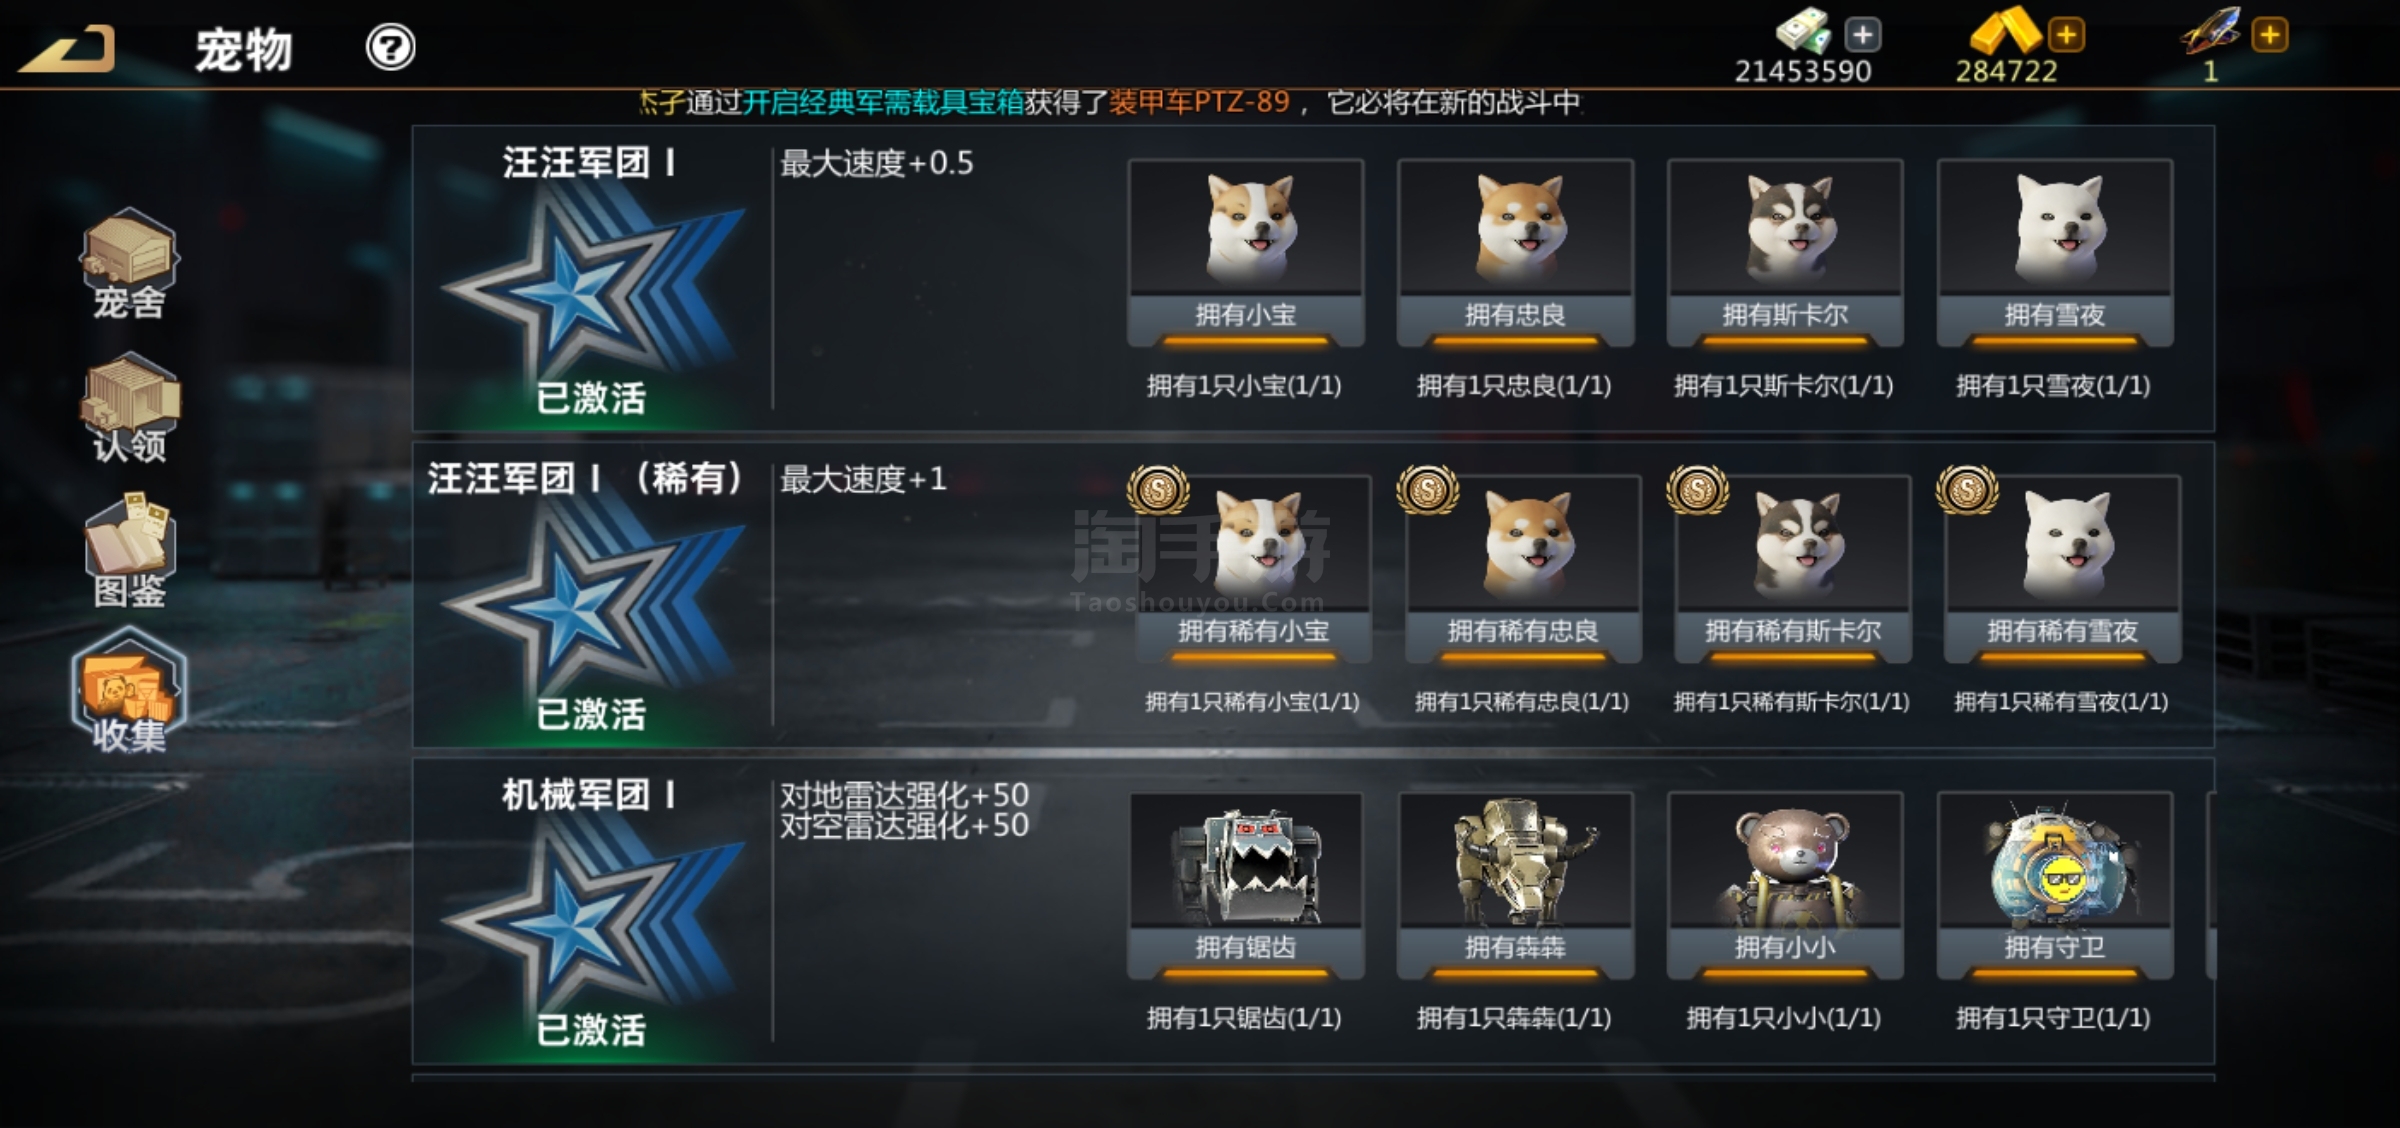Select the 收集 collection tab
Viewport: 2400px width, 1128px height.
[129, 692]
